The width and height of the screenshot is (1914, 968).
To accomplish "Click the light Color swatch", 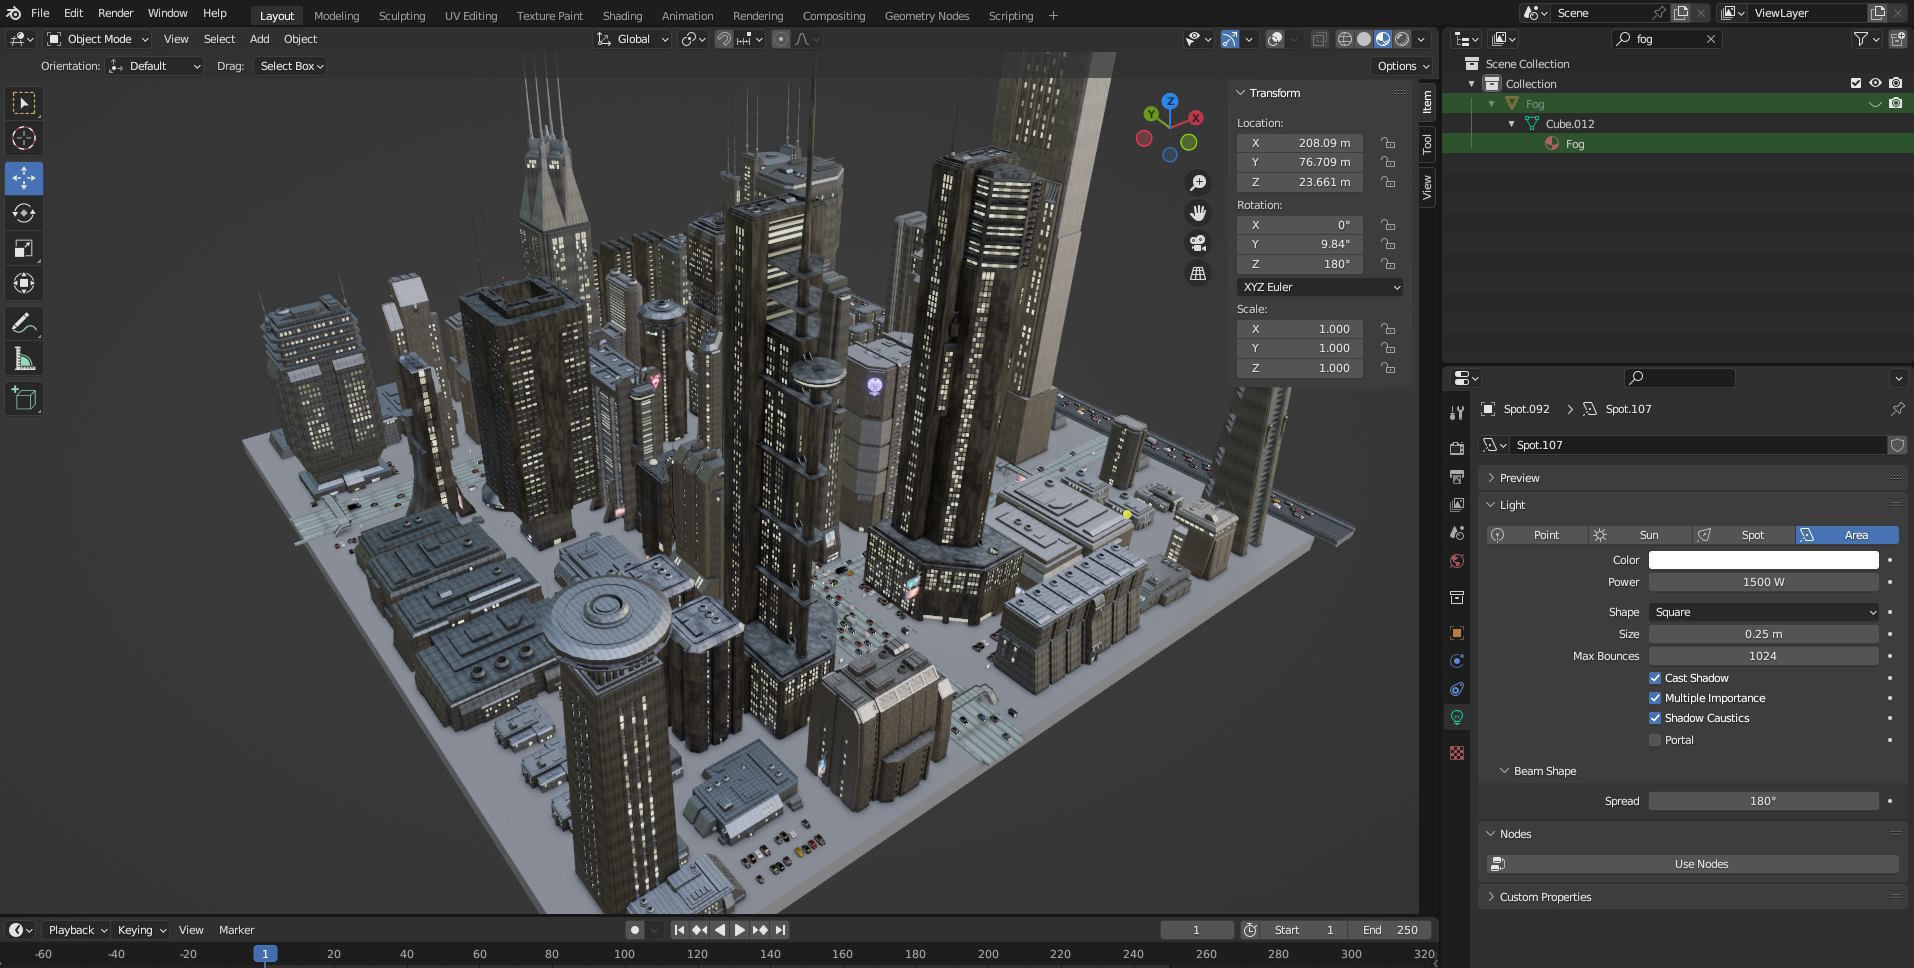I will 1763,560.
